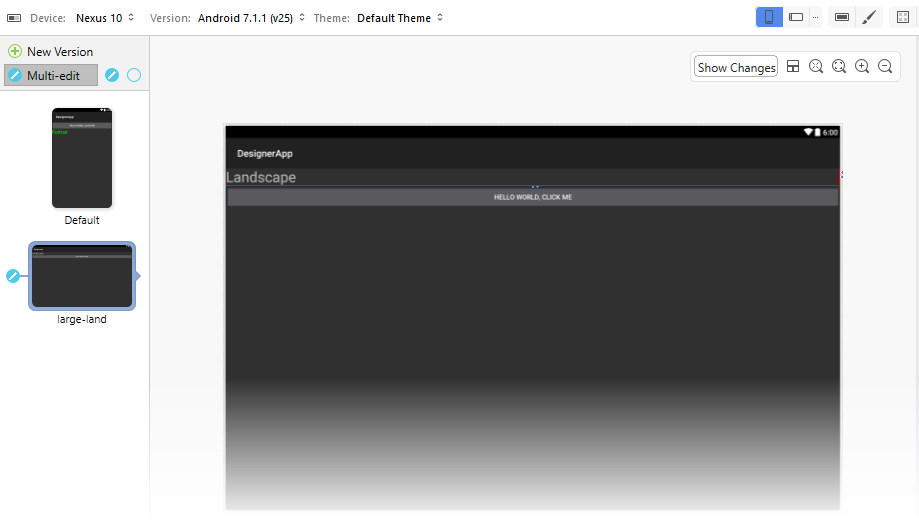The height and width of the screenshot is (527, 919).
Task: Zoom out with the minus magnifier
Action: tap(885, 66)
